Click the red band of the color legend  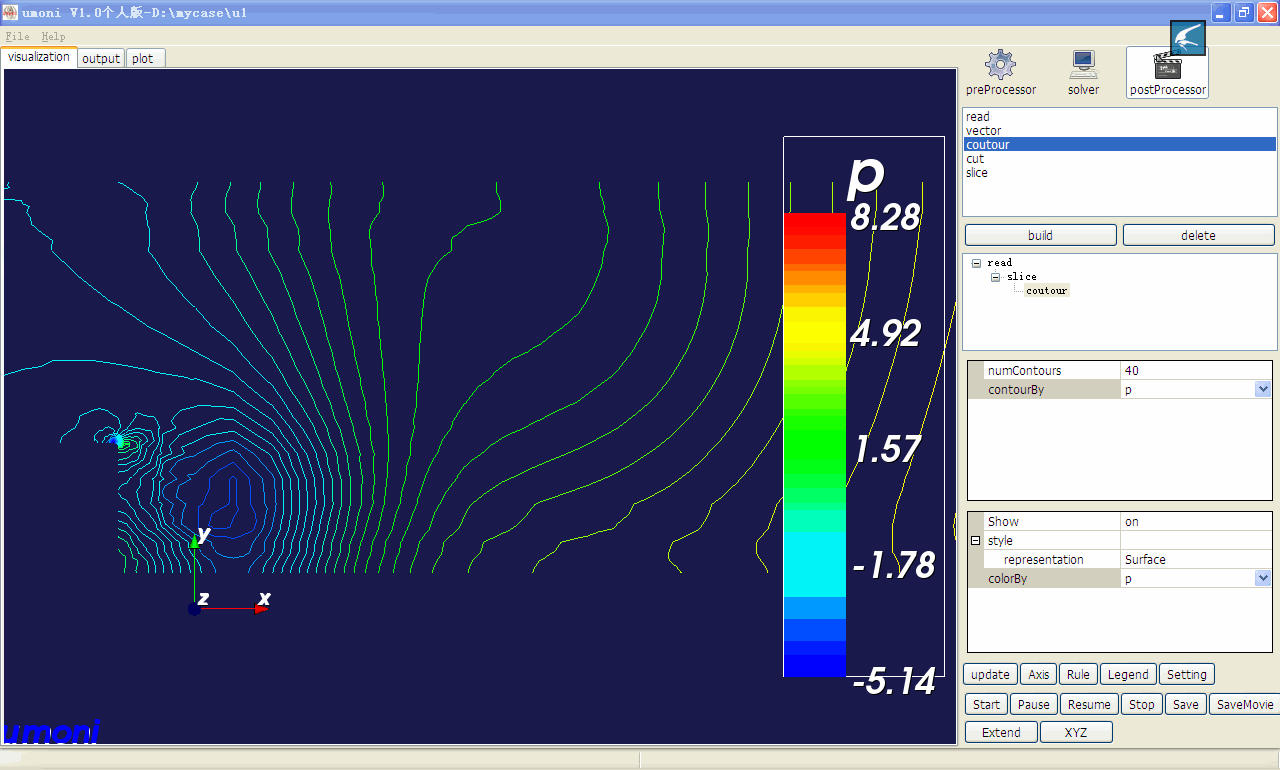[814, 228]
